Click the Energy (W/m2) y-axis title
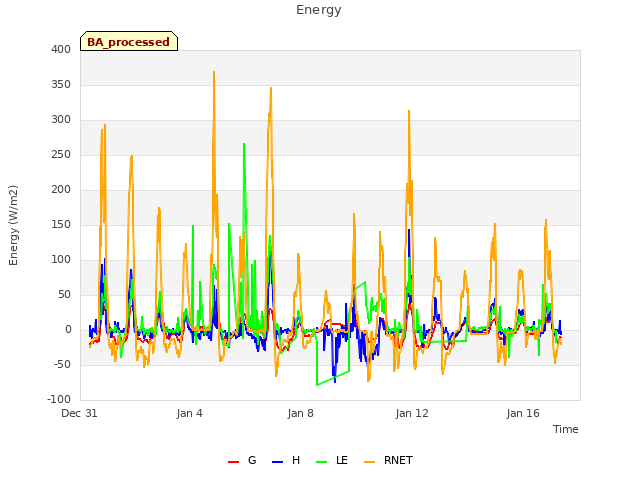640x480 pixels. pyautogui.click(x=13, y=225)
